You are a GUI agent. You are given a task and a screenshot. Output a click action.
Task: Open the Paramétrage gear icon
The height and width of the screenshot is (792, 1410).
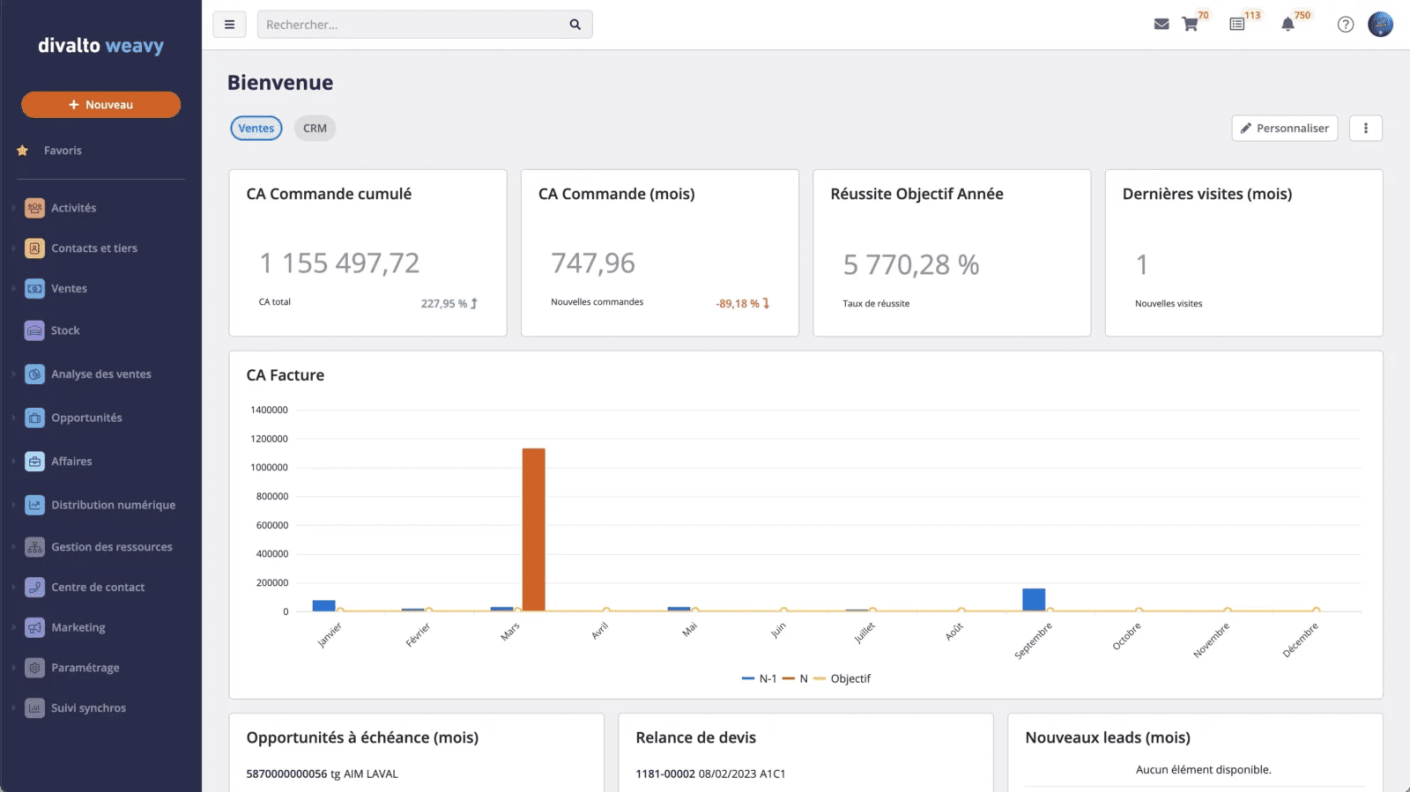pyautogui.click(x=35, y=667)
